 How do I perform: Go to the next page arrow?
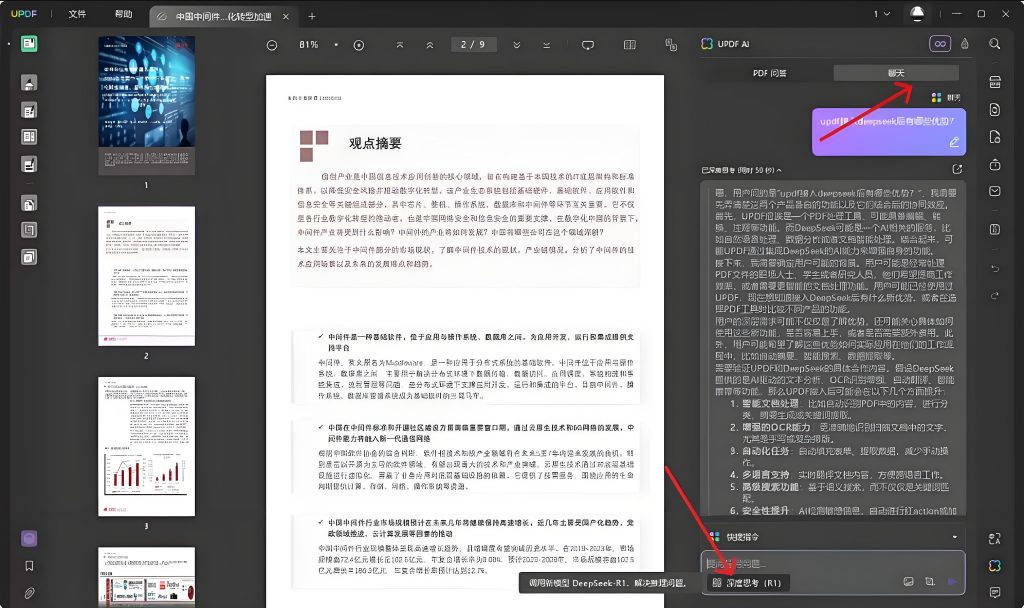click(517, 45)
